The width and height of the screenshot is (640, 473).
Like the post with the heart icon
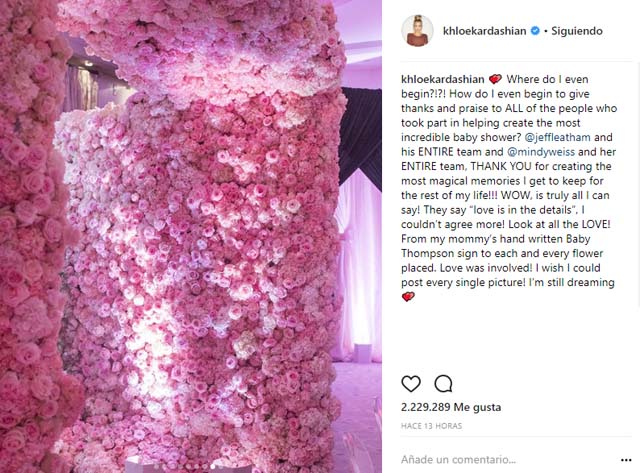pyautogui.click(x=411, y=383)
